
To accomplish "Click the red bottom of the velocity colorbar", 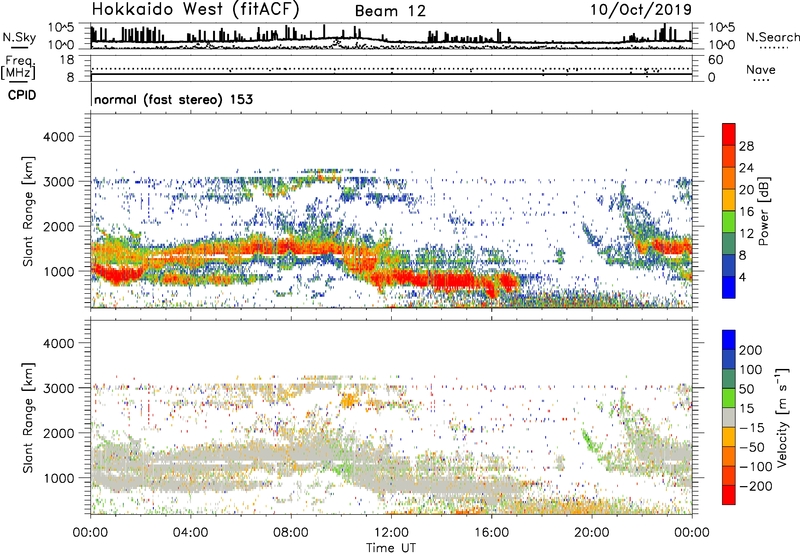I will (x=729, y=495).
